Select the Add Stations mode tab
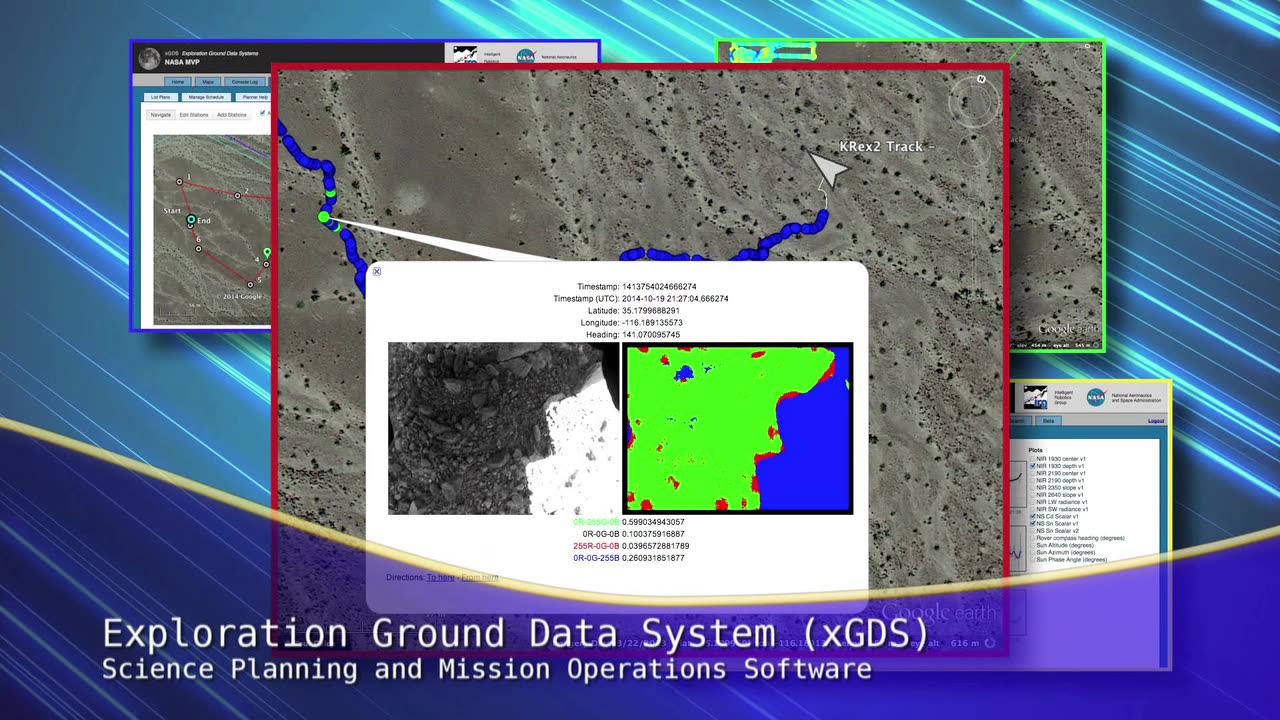 [x=232, y=115]
